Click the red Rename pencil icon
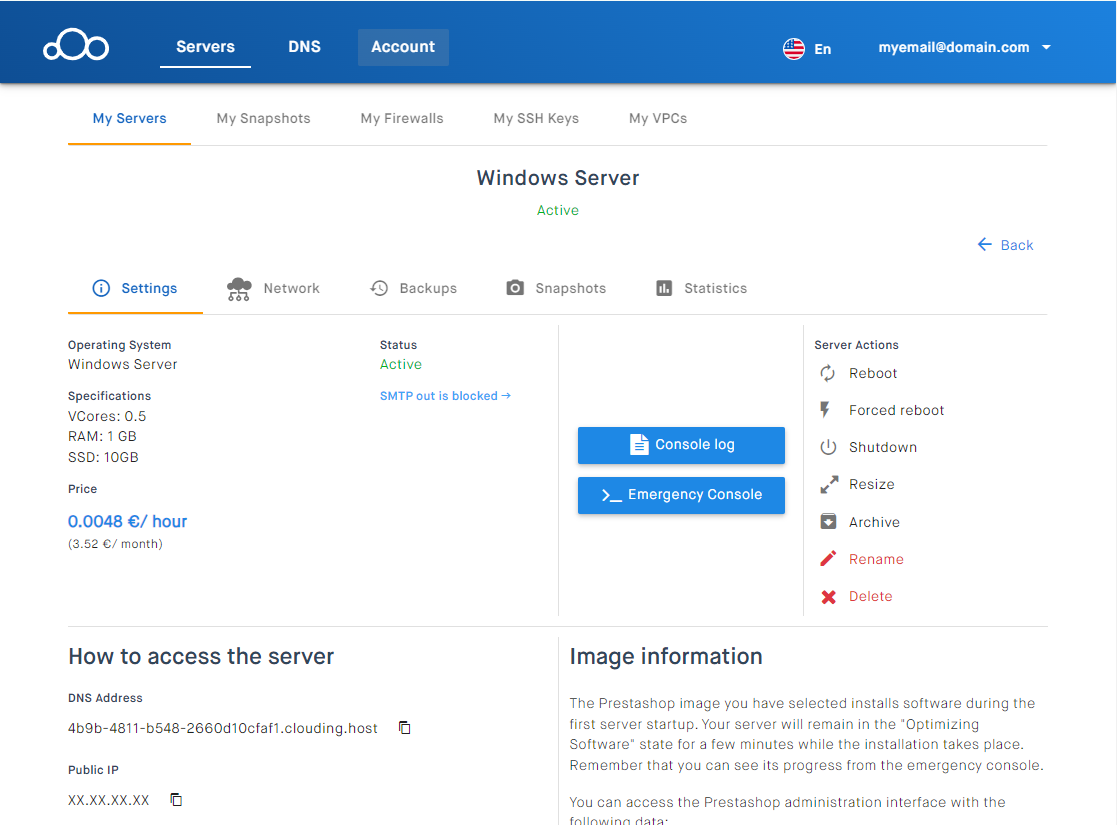 coord(828,559)
